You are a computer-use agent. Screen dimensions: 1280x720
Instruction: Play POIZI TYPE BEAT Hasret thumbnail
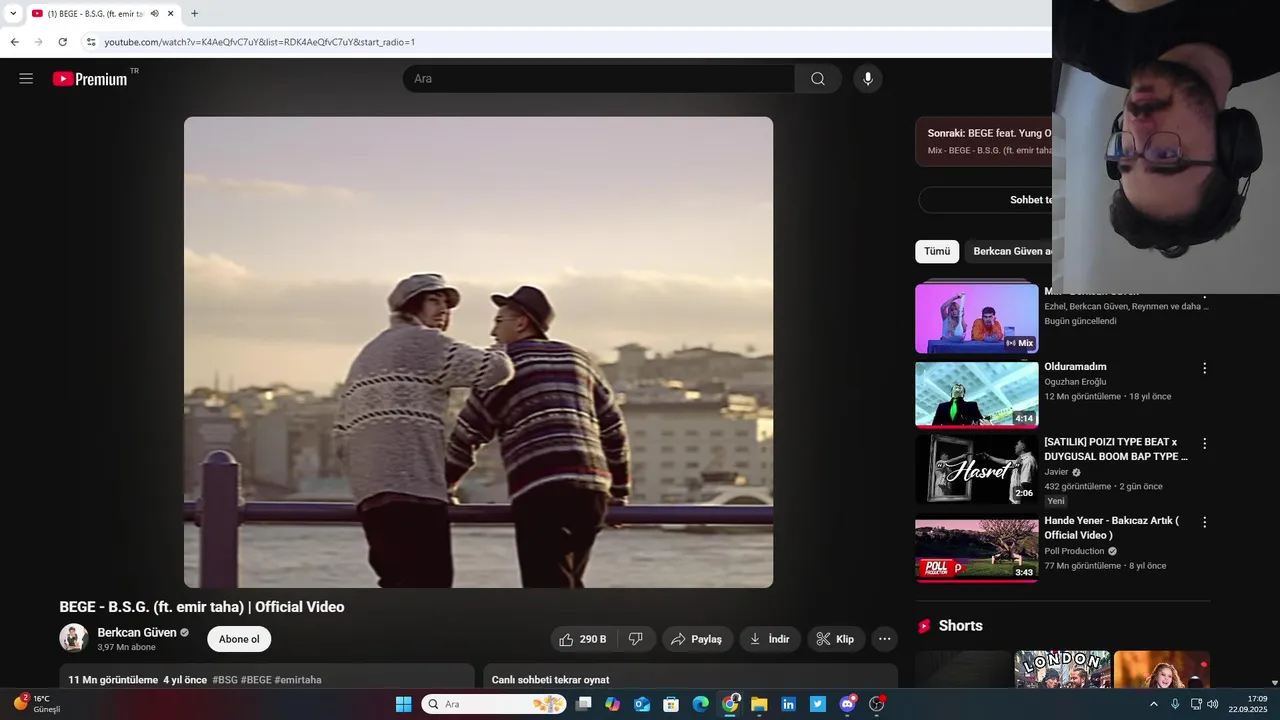[x=977, y=469]
